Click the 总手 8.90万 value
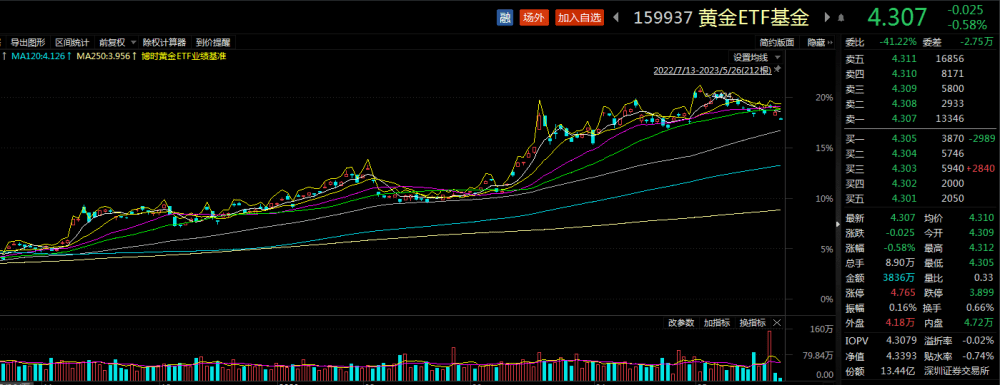 click(x=899, y=263)
